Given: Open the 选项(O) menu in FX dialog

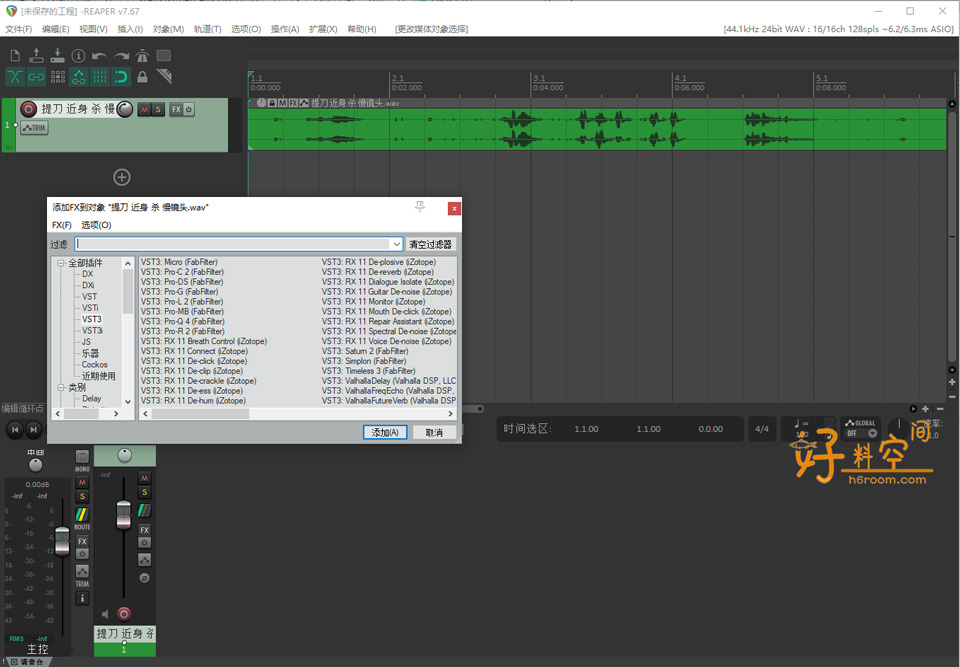Looking at the screenshot, I should pyautogui.click(x=96, y=225).
